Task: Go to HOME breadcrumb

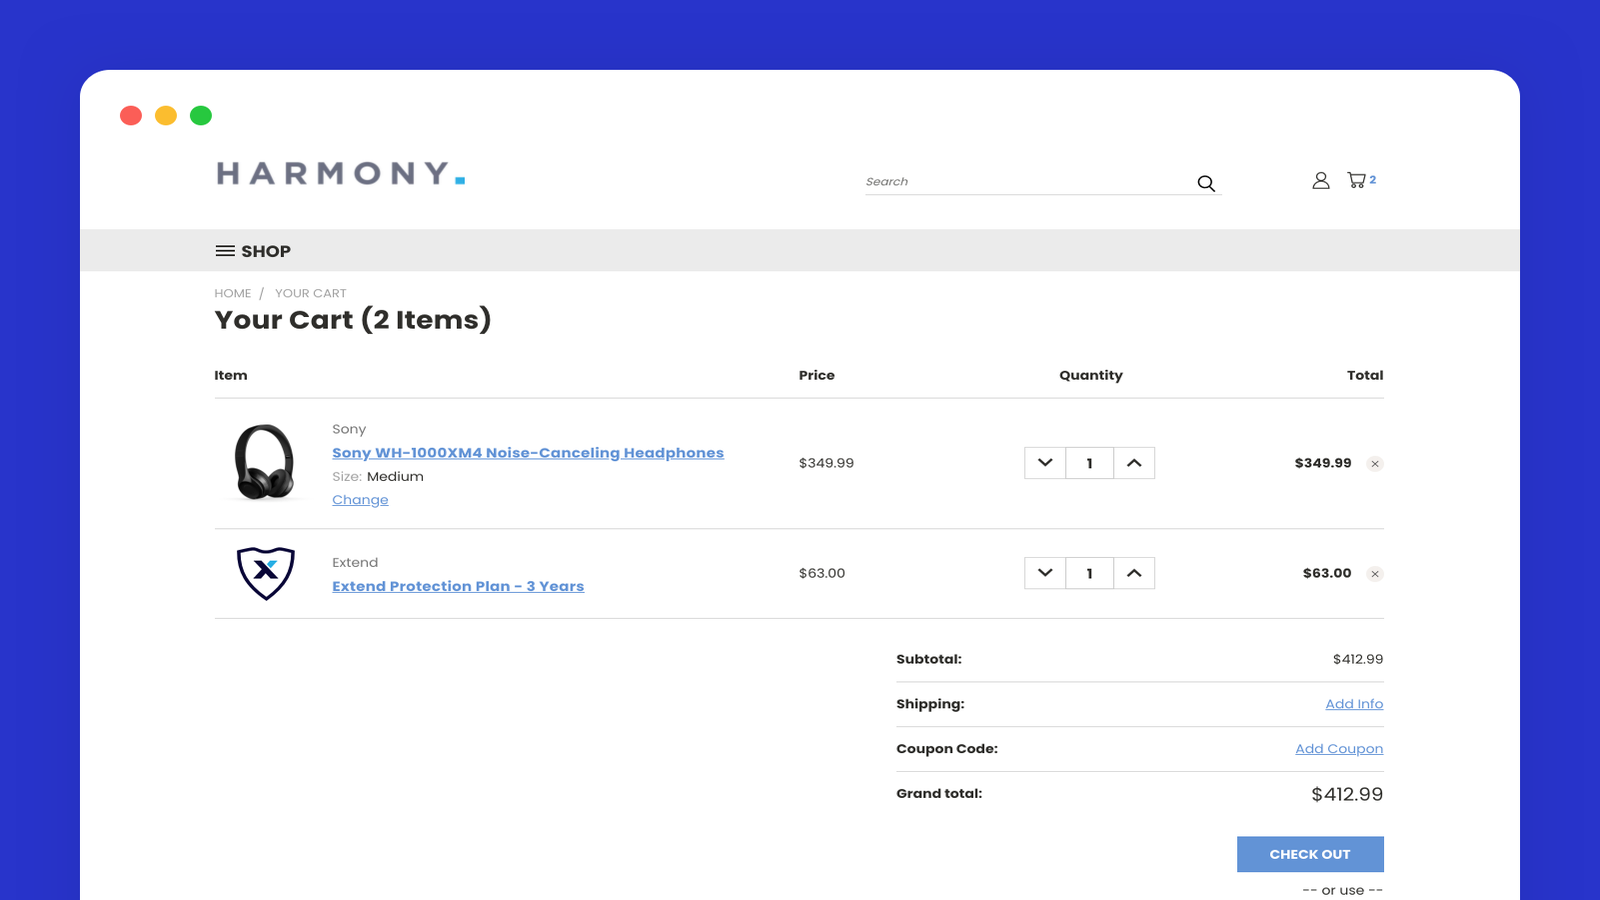Action: [233, 293]
